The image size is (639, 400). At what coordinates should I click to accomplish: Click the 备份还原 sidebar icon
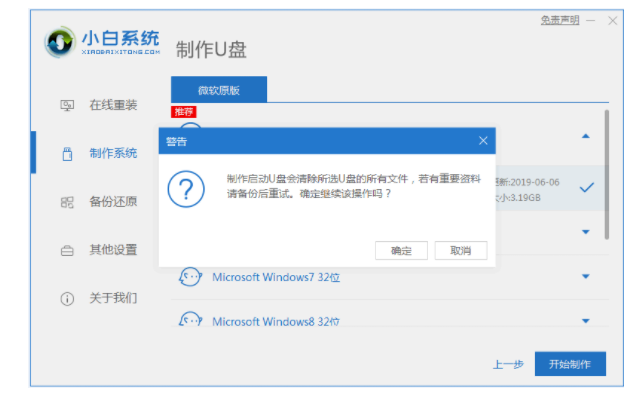pos(68,202)
